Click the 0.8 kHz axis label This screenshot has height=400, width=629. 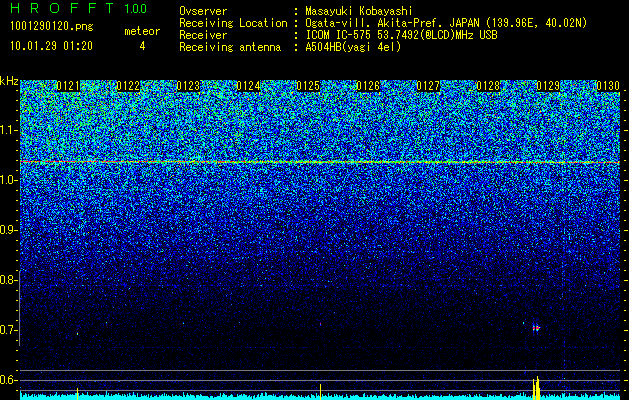pos(9,280)
